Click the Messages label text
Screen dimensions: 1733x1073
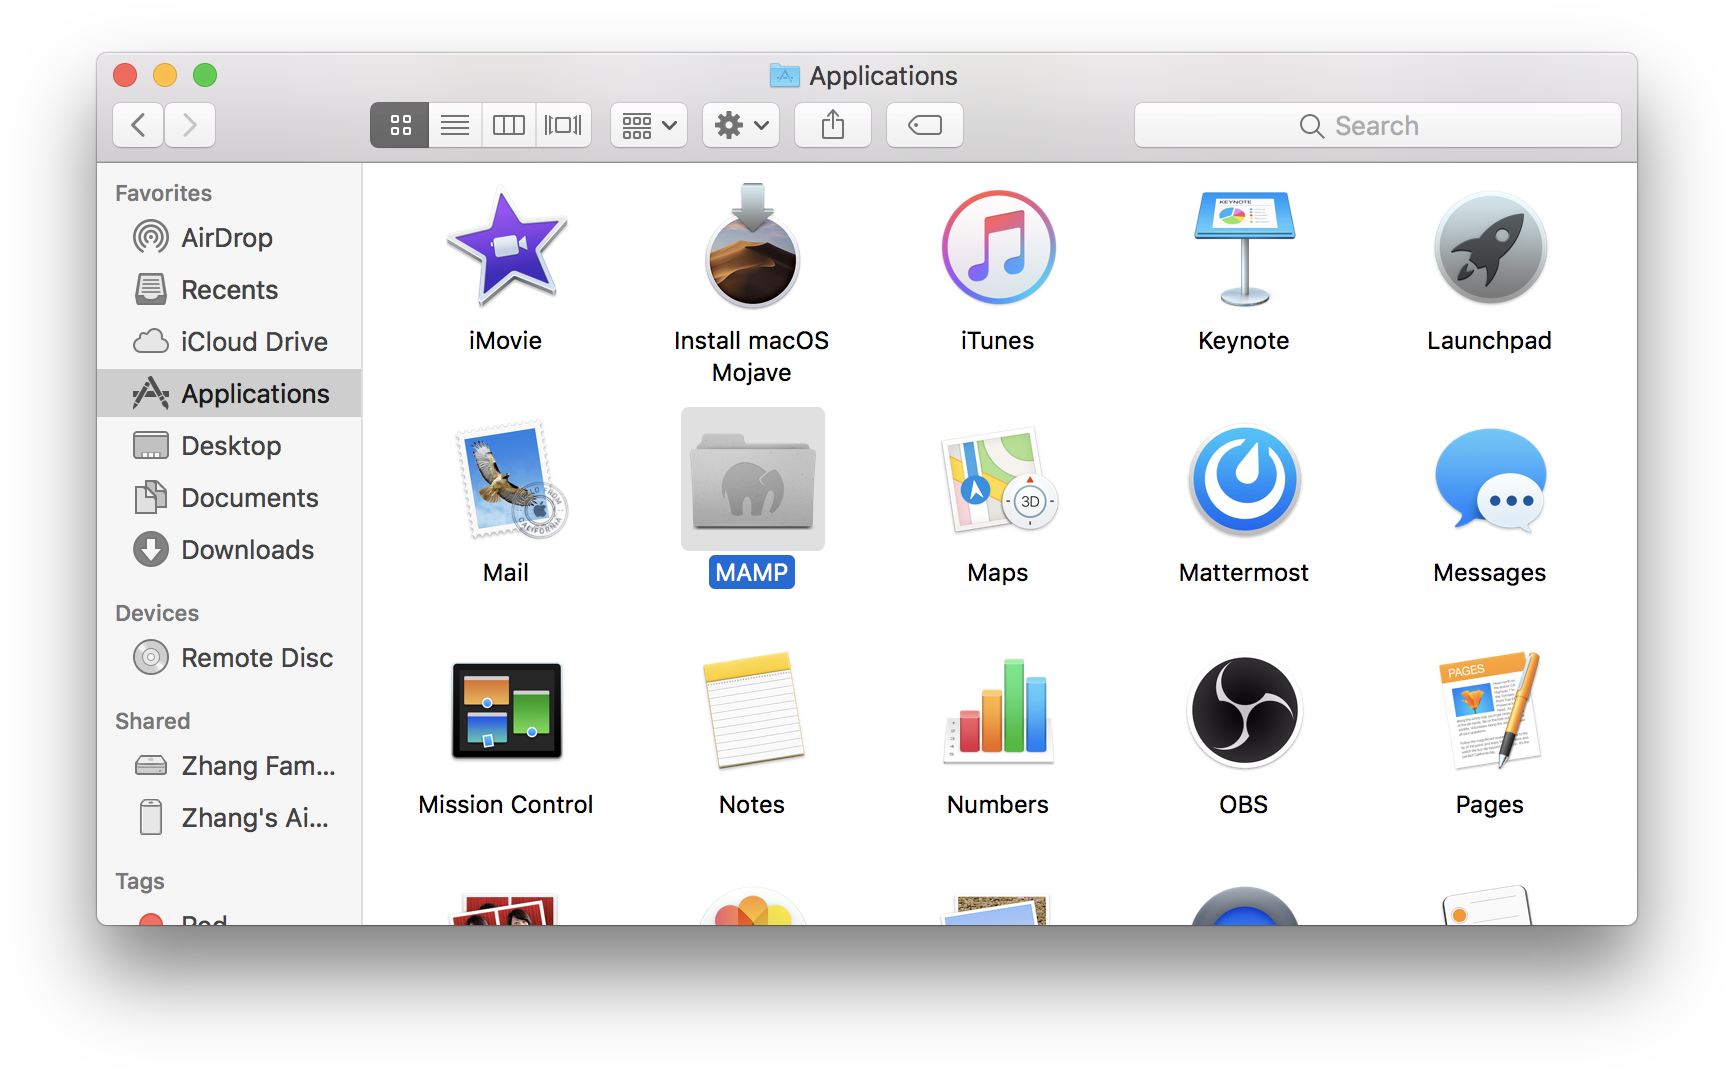tap(1490, 572)
